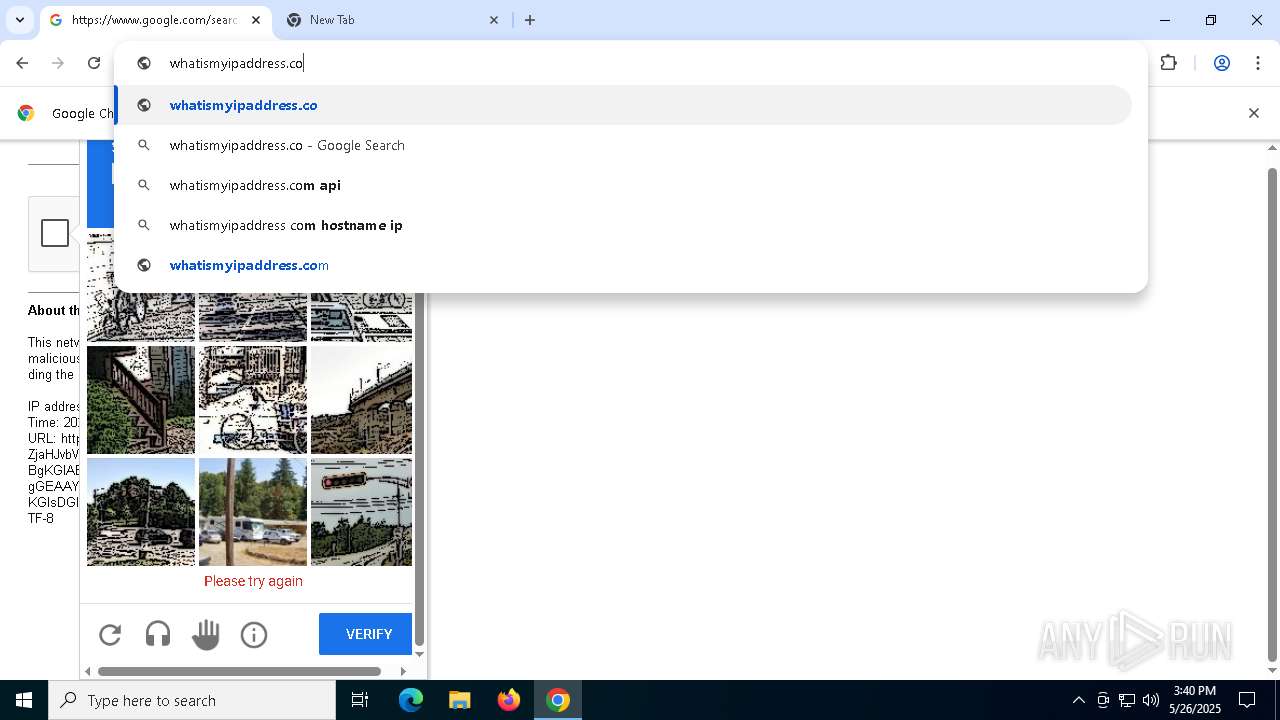Click the left arrow of horizontal scrollbar
Viewport: 1280px width, 720px height.
(88, 671)
